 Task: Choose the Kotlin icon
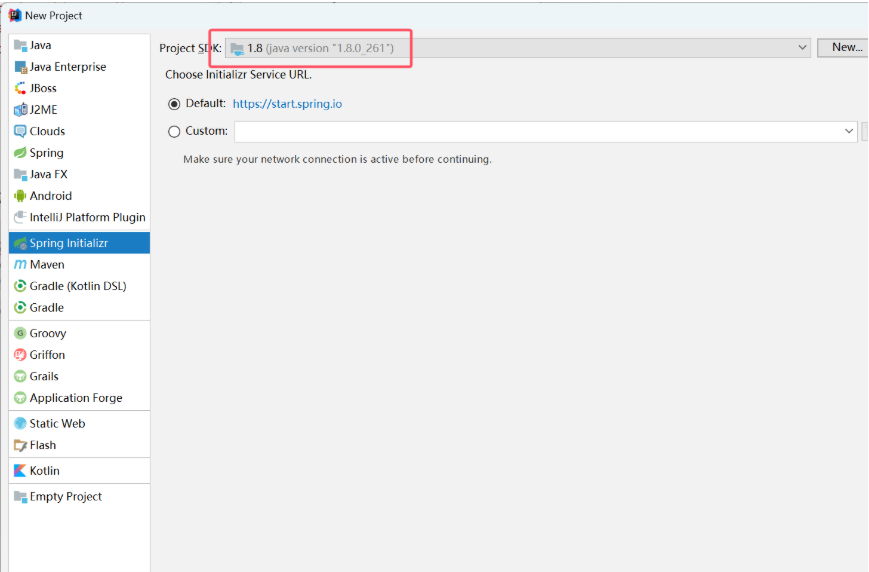21,471
